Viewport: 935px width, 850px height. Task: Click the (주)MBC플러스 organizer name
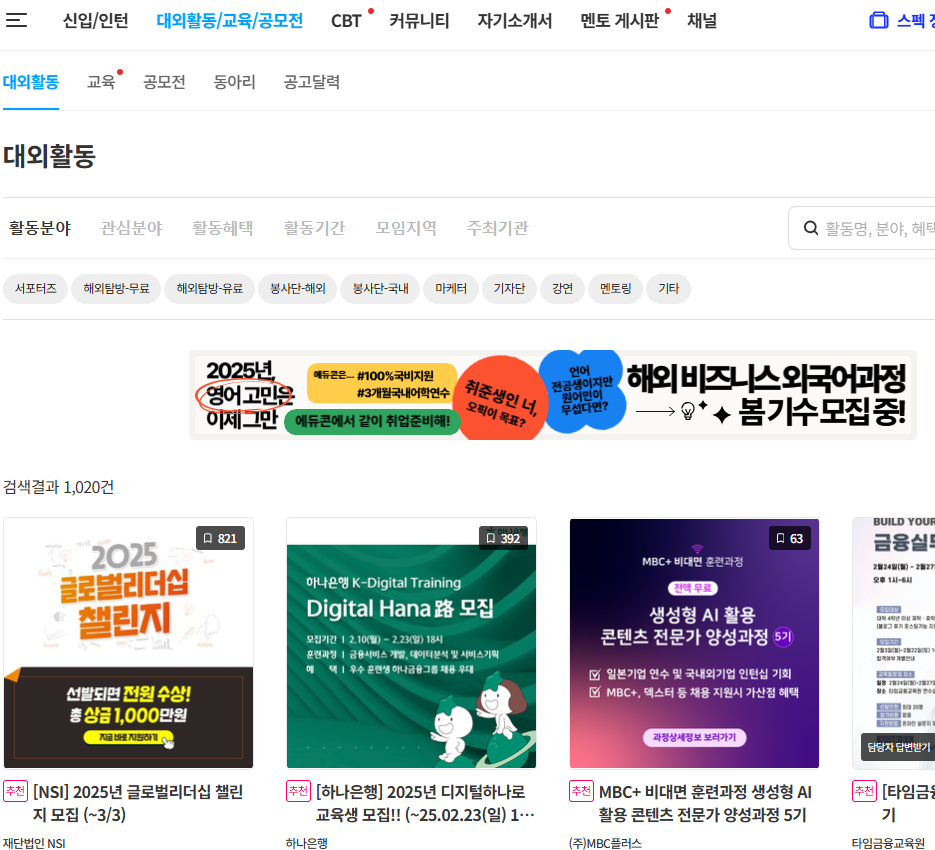(605, 843)
